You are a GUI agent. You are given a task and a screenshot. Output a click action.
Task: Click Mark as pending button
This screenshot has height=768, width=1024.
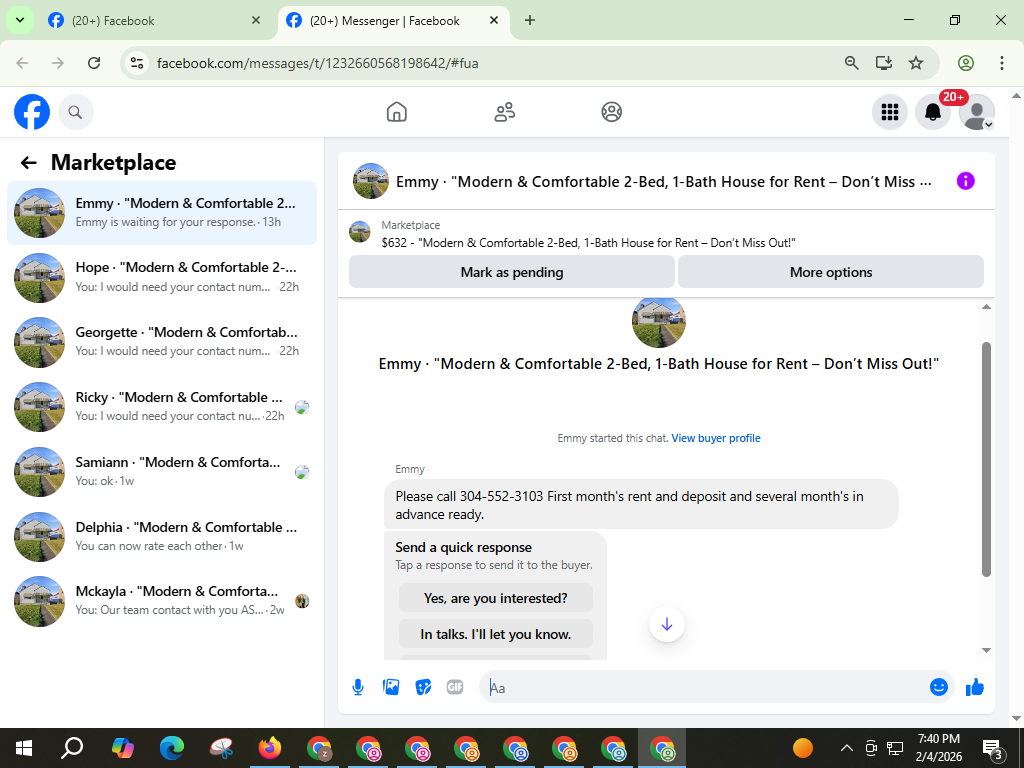point(511,272)
